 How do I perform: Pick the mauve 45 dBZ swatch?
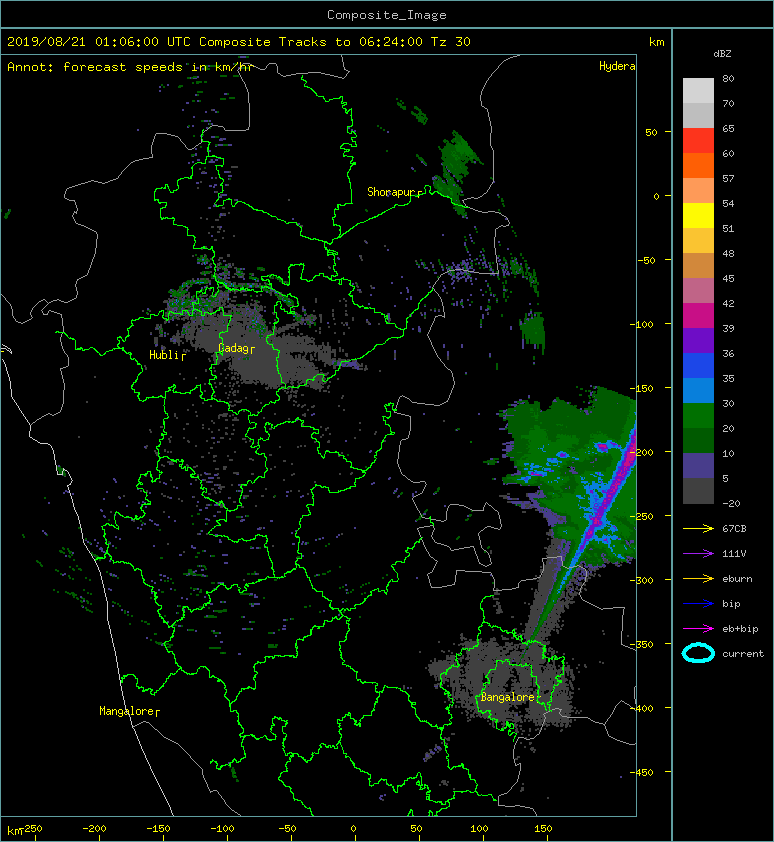[698, 290]
